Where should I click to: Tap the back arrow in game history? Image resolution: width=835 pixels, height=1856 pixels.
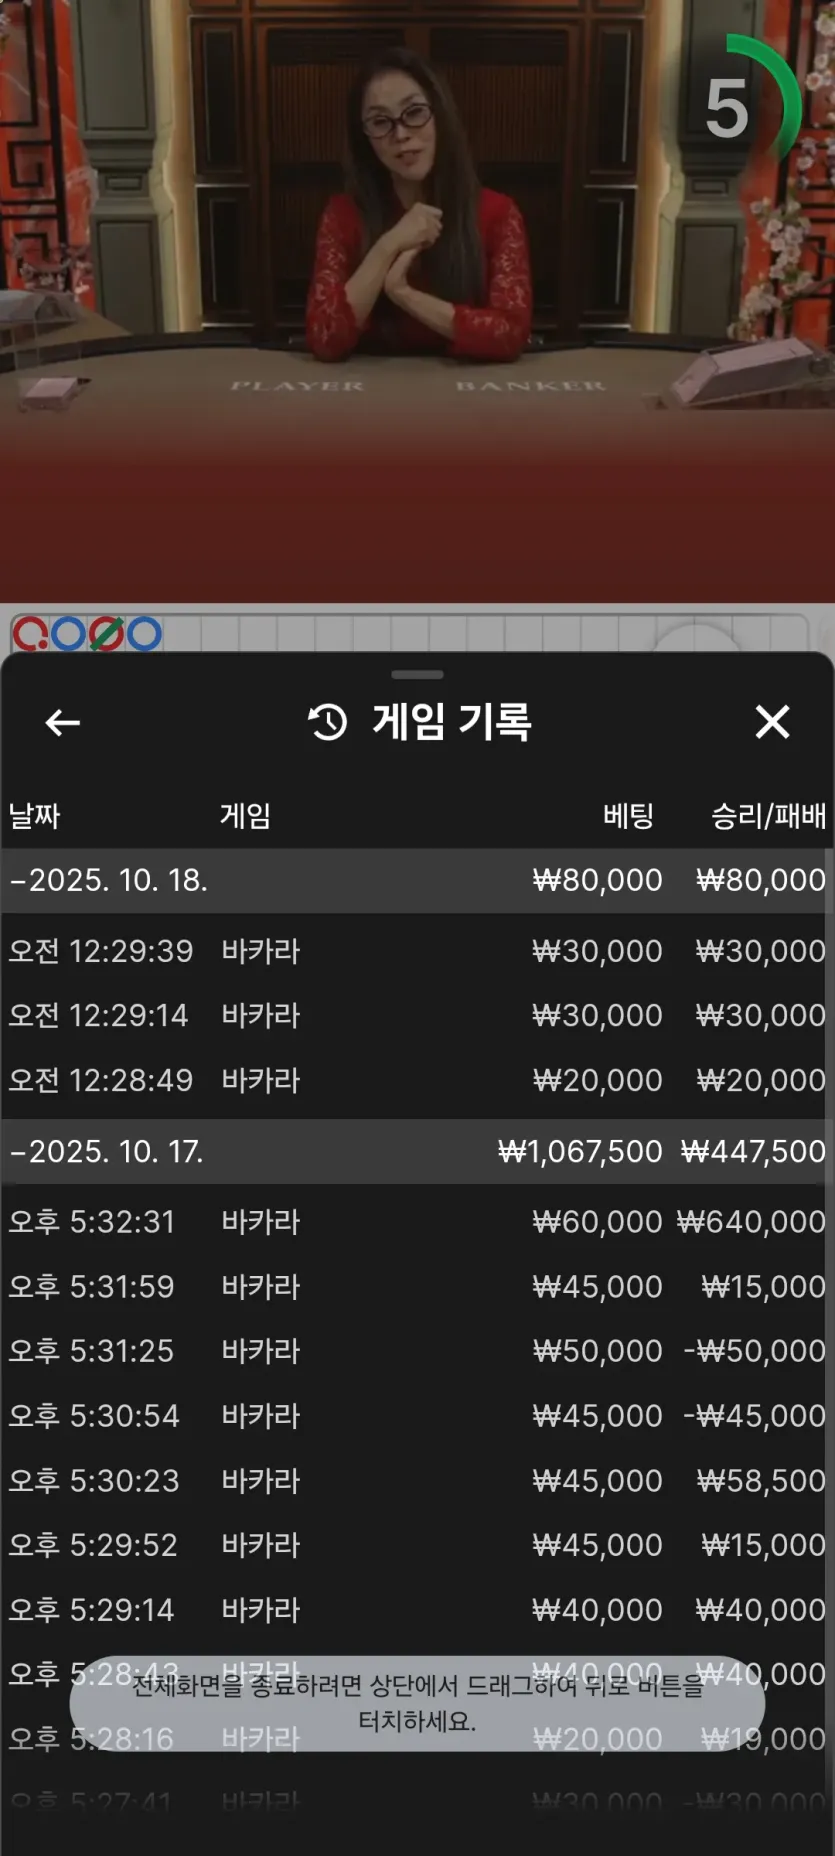[62, 722]
